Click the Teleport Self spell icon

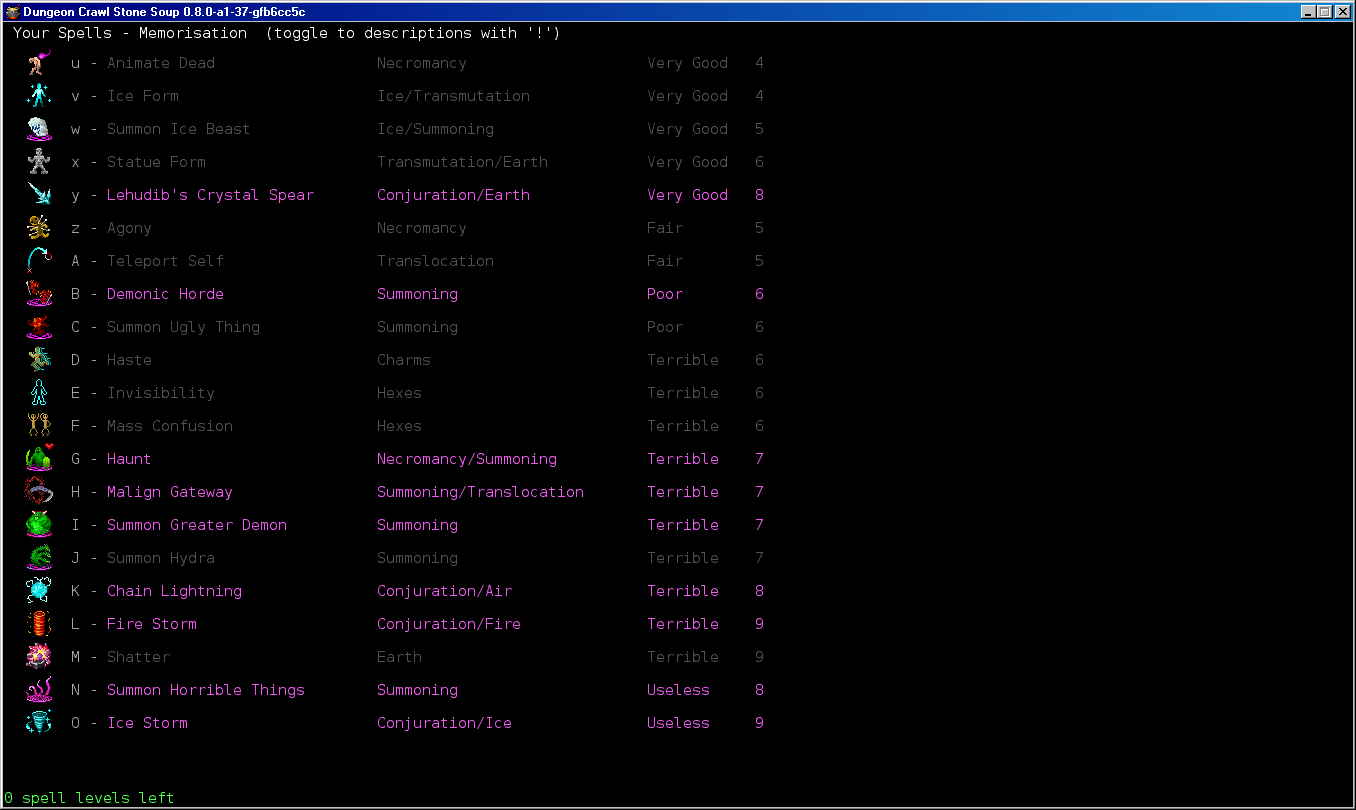click(39, 261)
